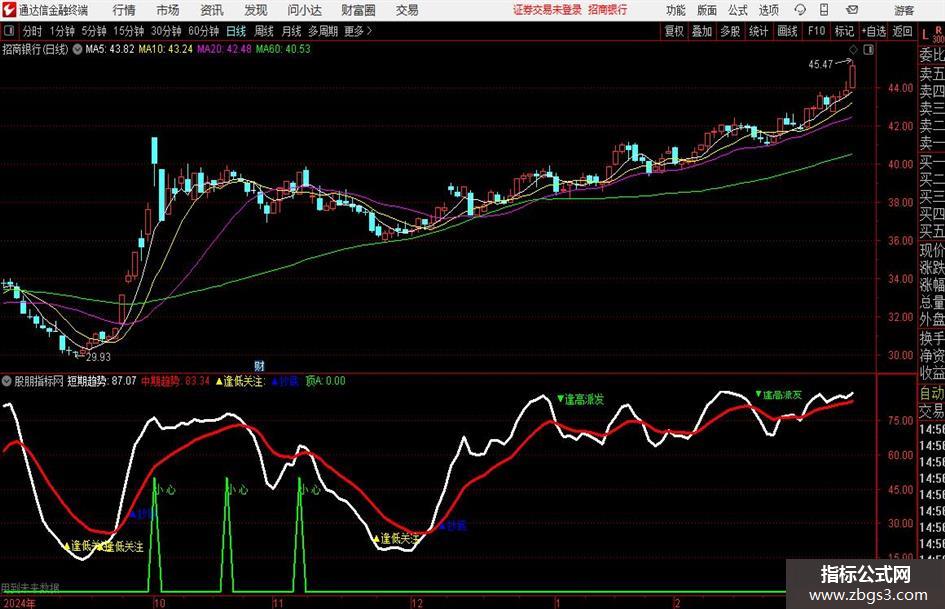Image resolution: width=945 pixels, height=609 pixels.
Task: Select the 日线 daily period tab
Action: [236, 31]
